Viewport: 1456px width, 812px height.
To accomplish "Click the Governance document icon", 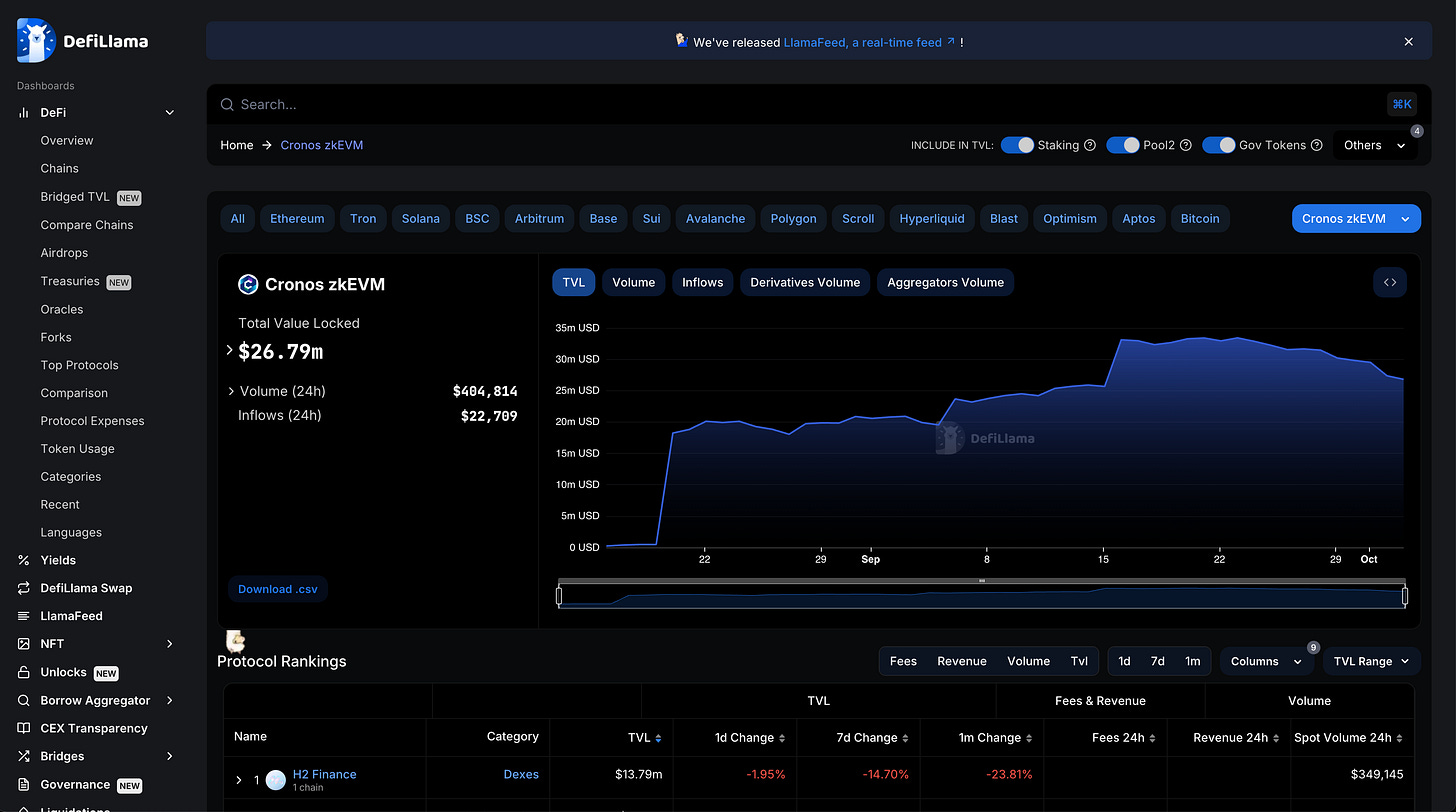I will [23, 784].
